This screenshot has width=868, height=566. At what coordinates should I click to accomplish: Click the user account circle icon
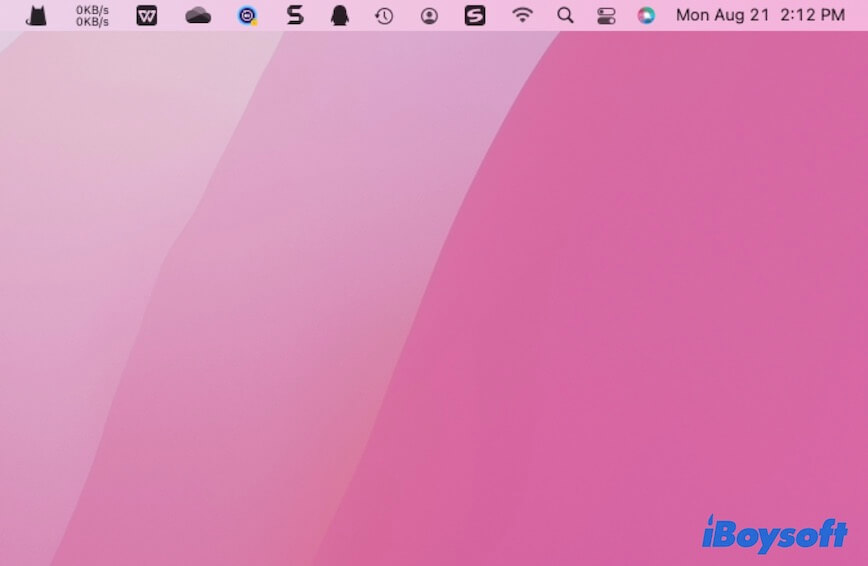429,16
